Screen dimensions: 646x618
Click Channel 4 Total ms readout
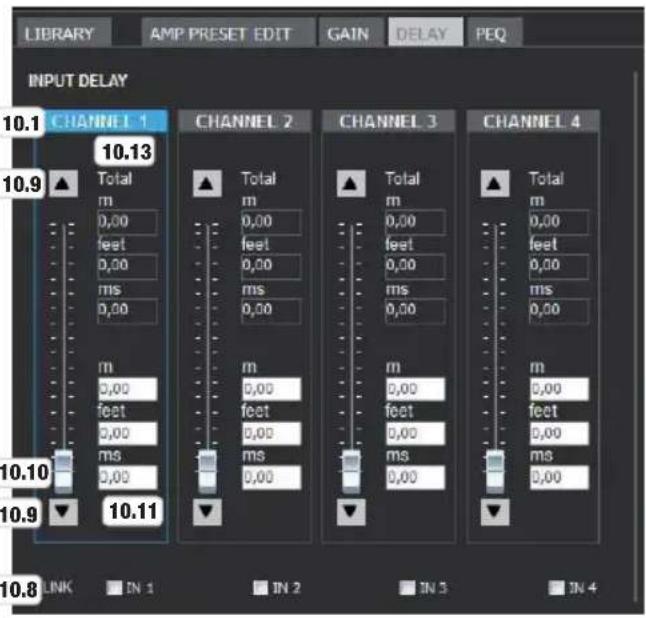click(x=559, y=311)
